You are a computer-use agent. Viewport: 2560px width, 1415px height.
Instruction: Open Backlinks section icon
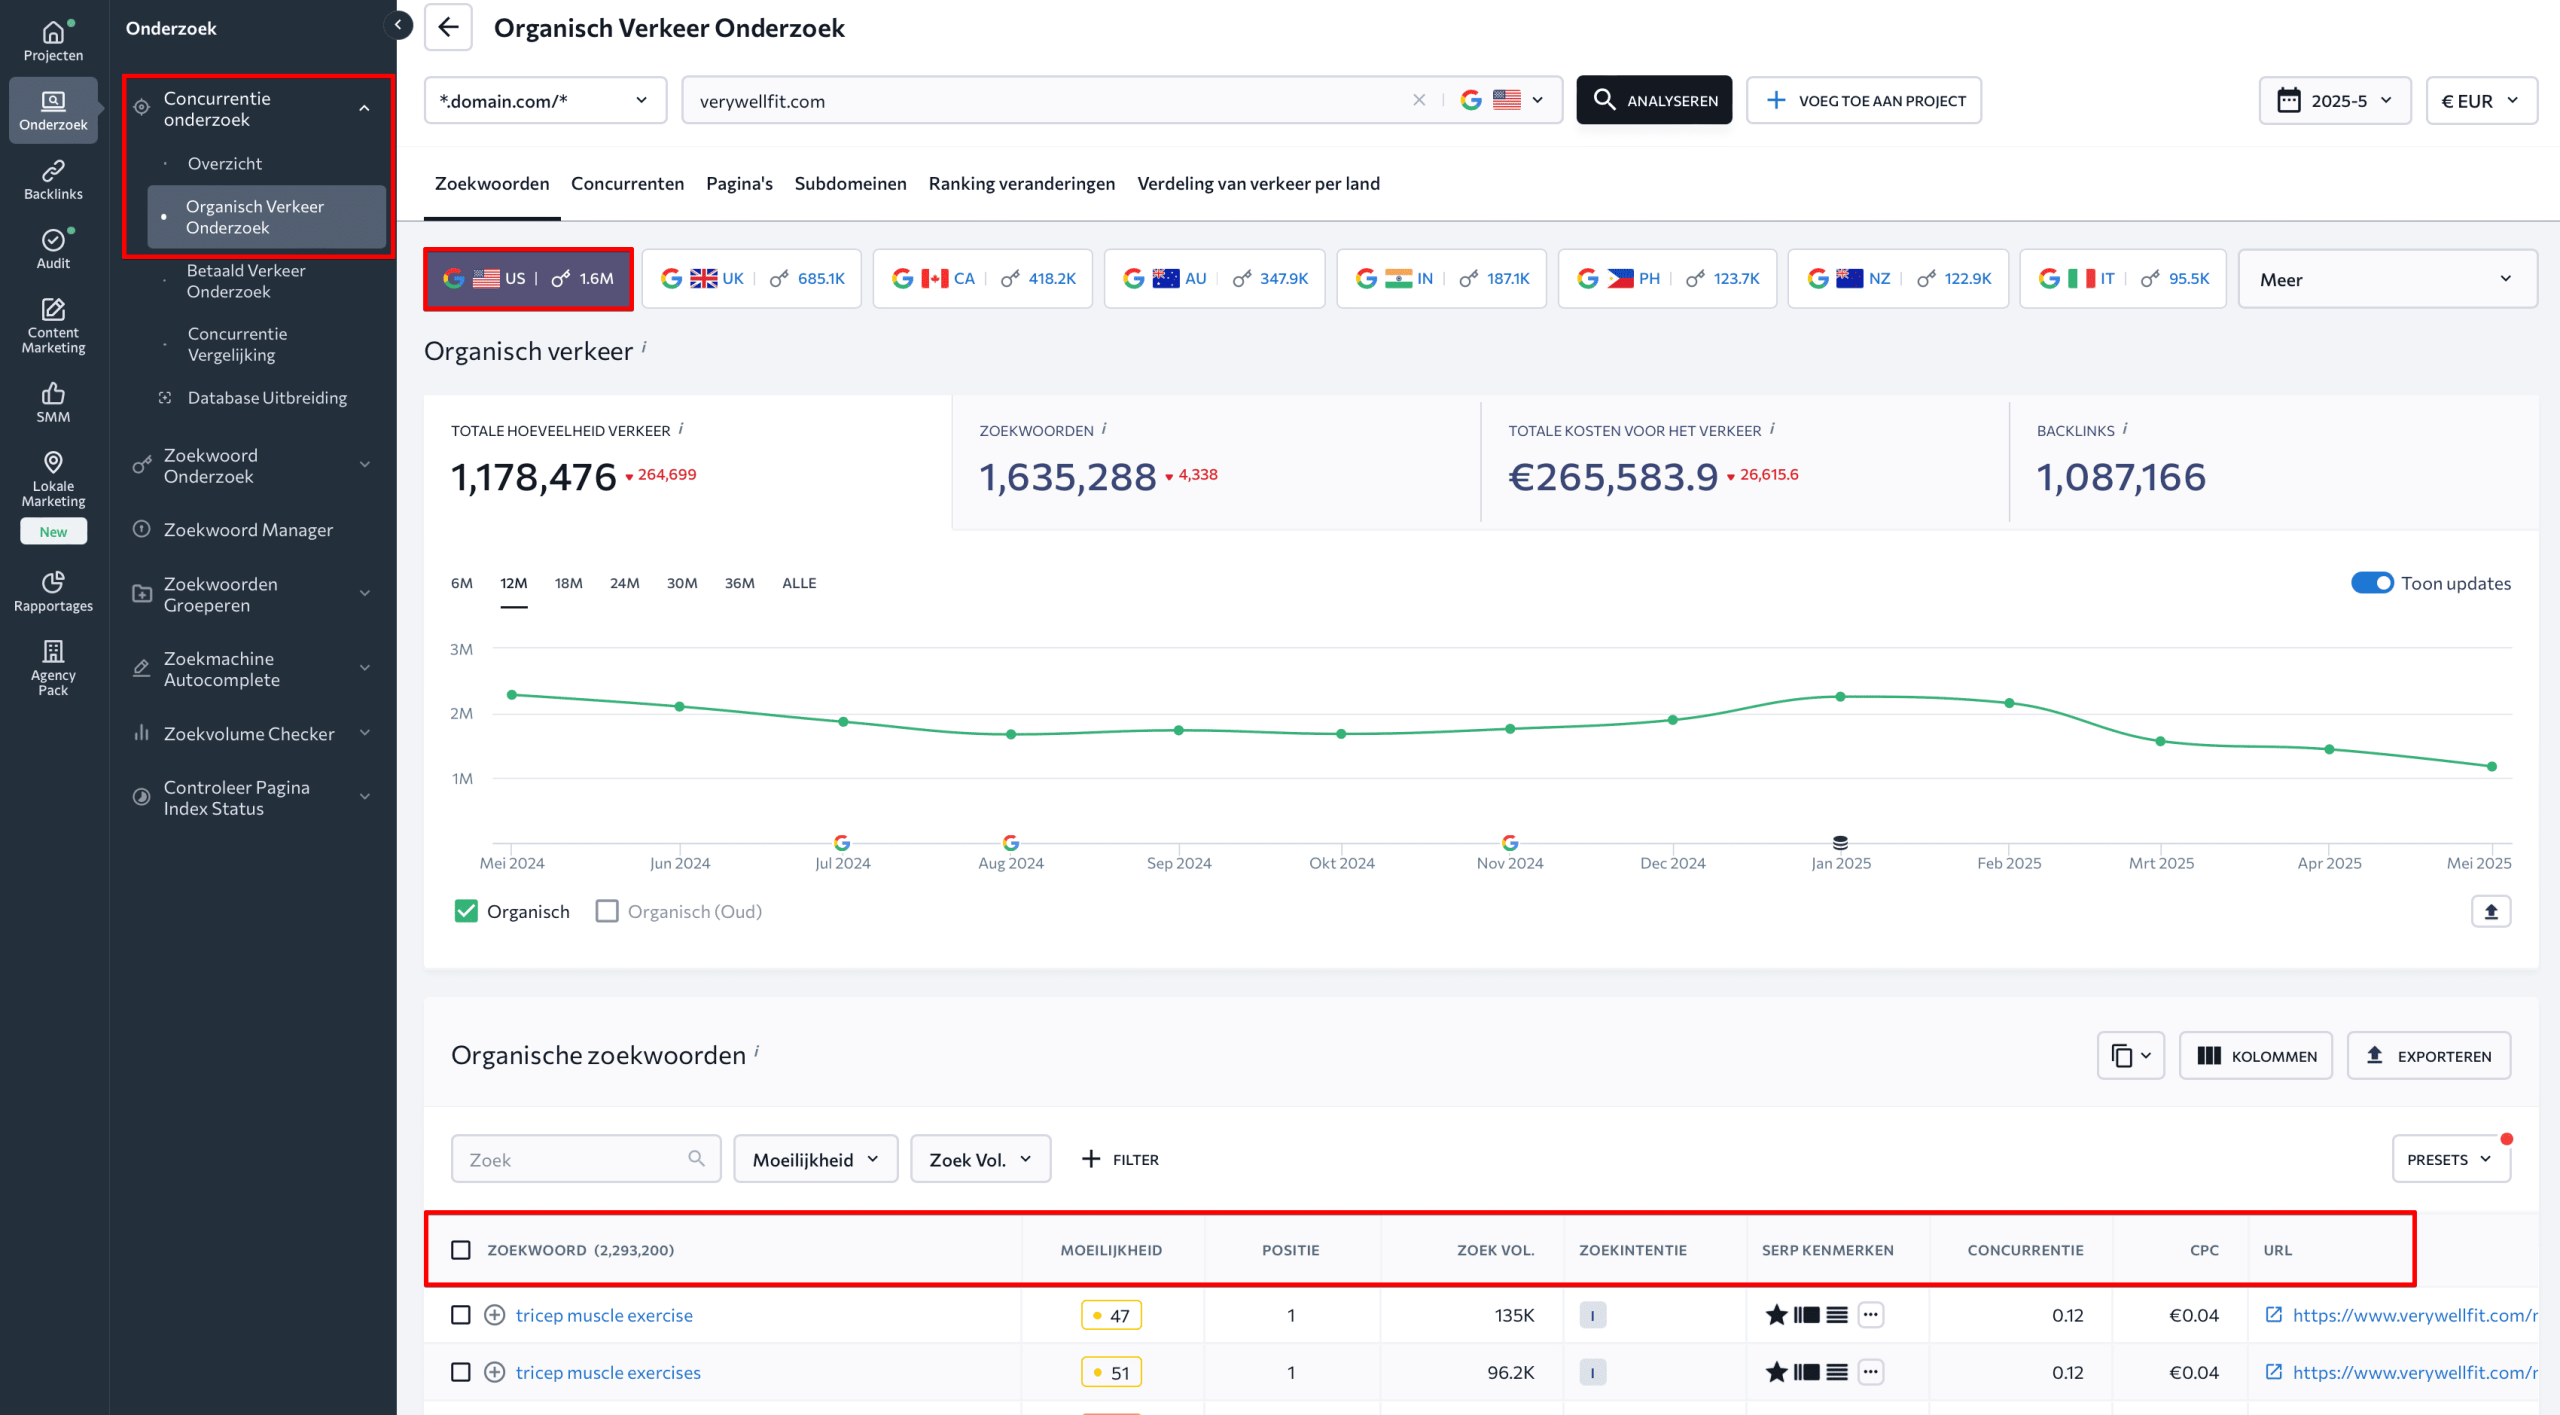tap(53, 171)
